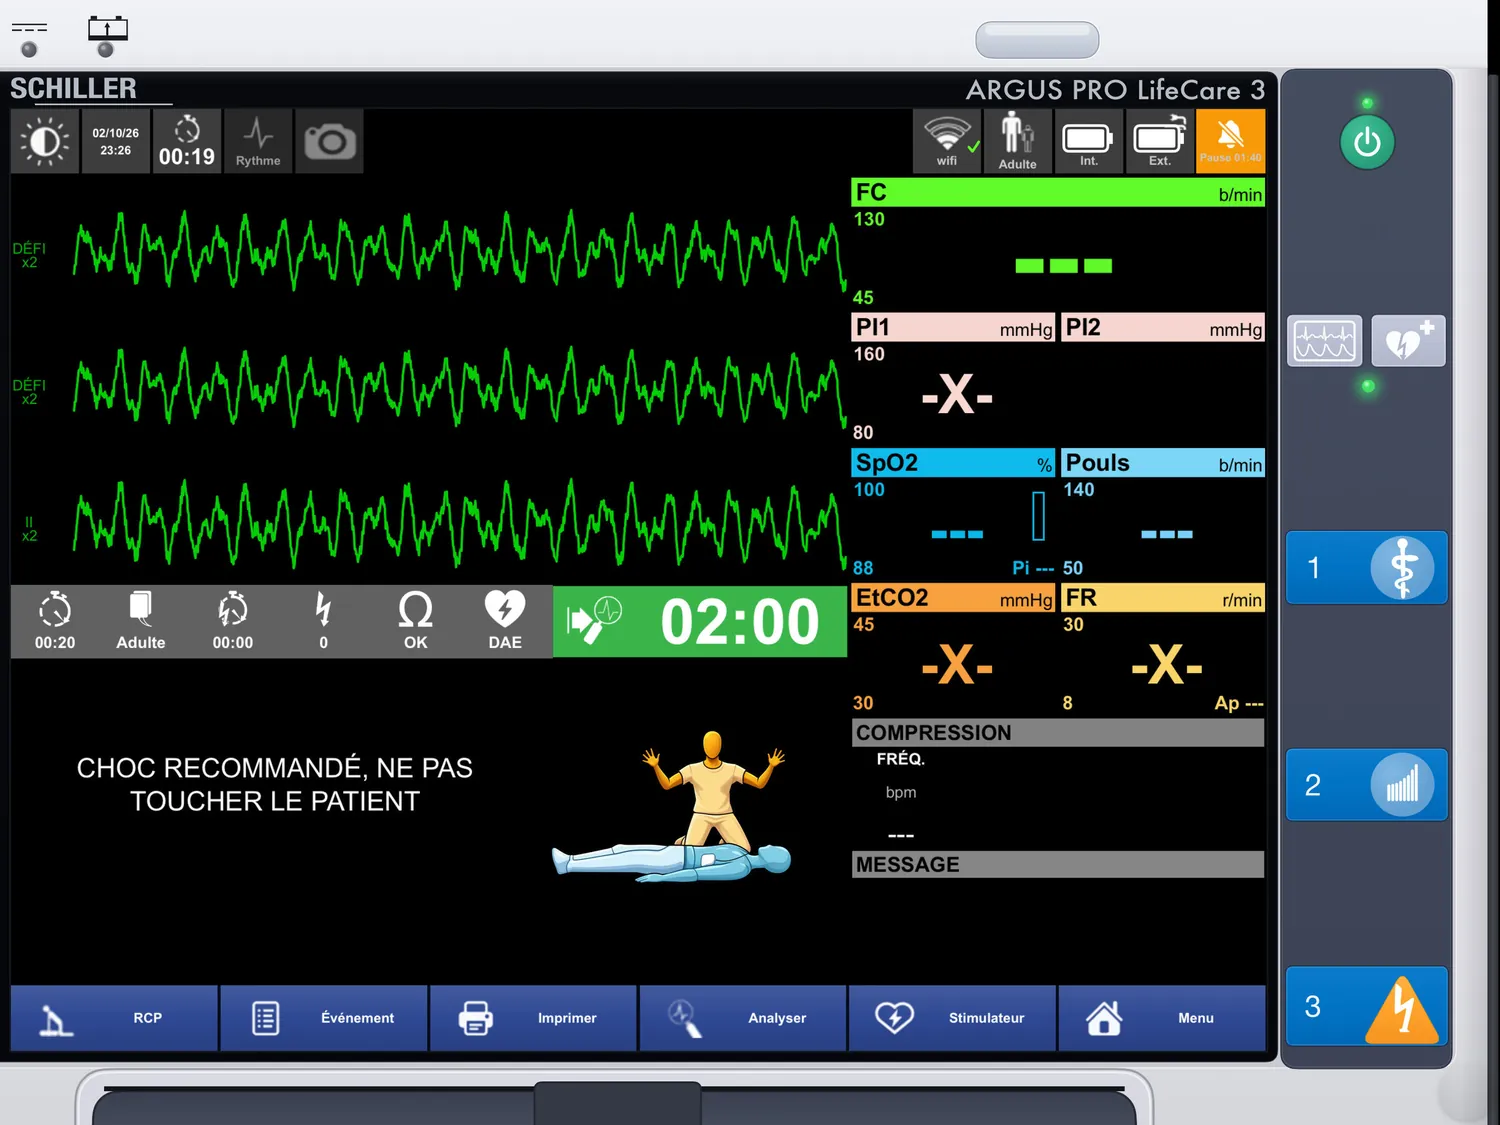1500x1125 pixels.
Task: Turn off device with green power button
Action: point(1367,142)
